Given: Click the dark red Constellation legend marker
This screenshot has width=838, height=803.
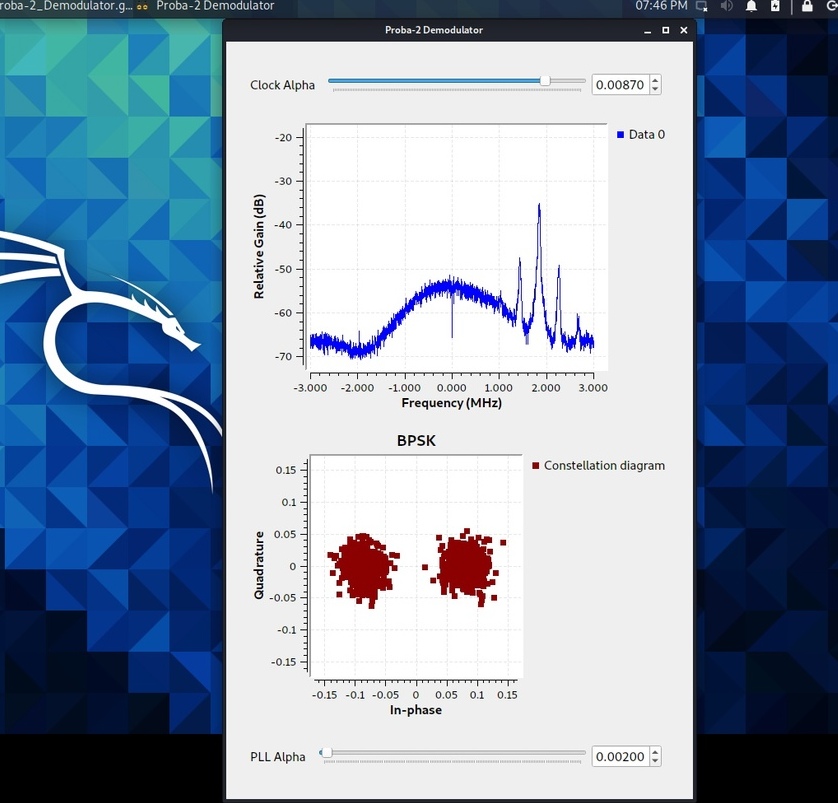Looking at the screenshot, I should [x=536, y=465].
